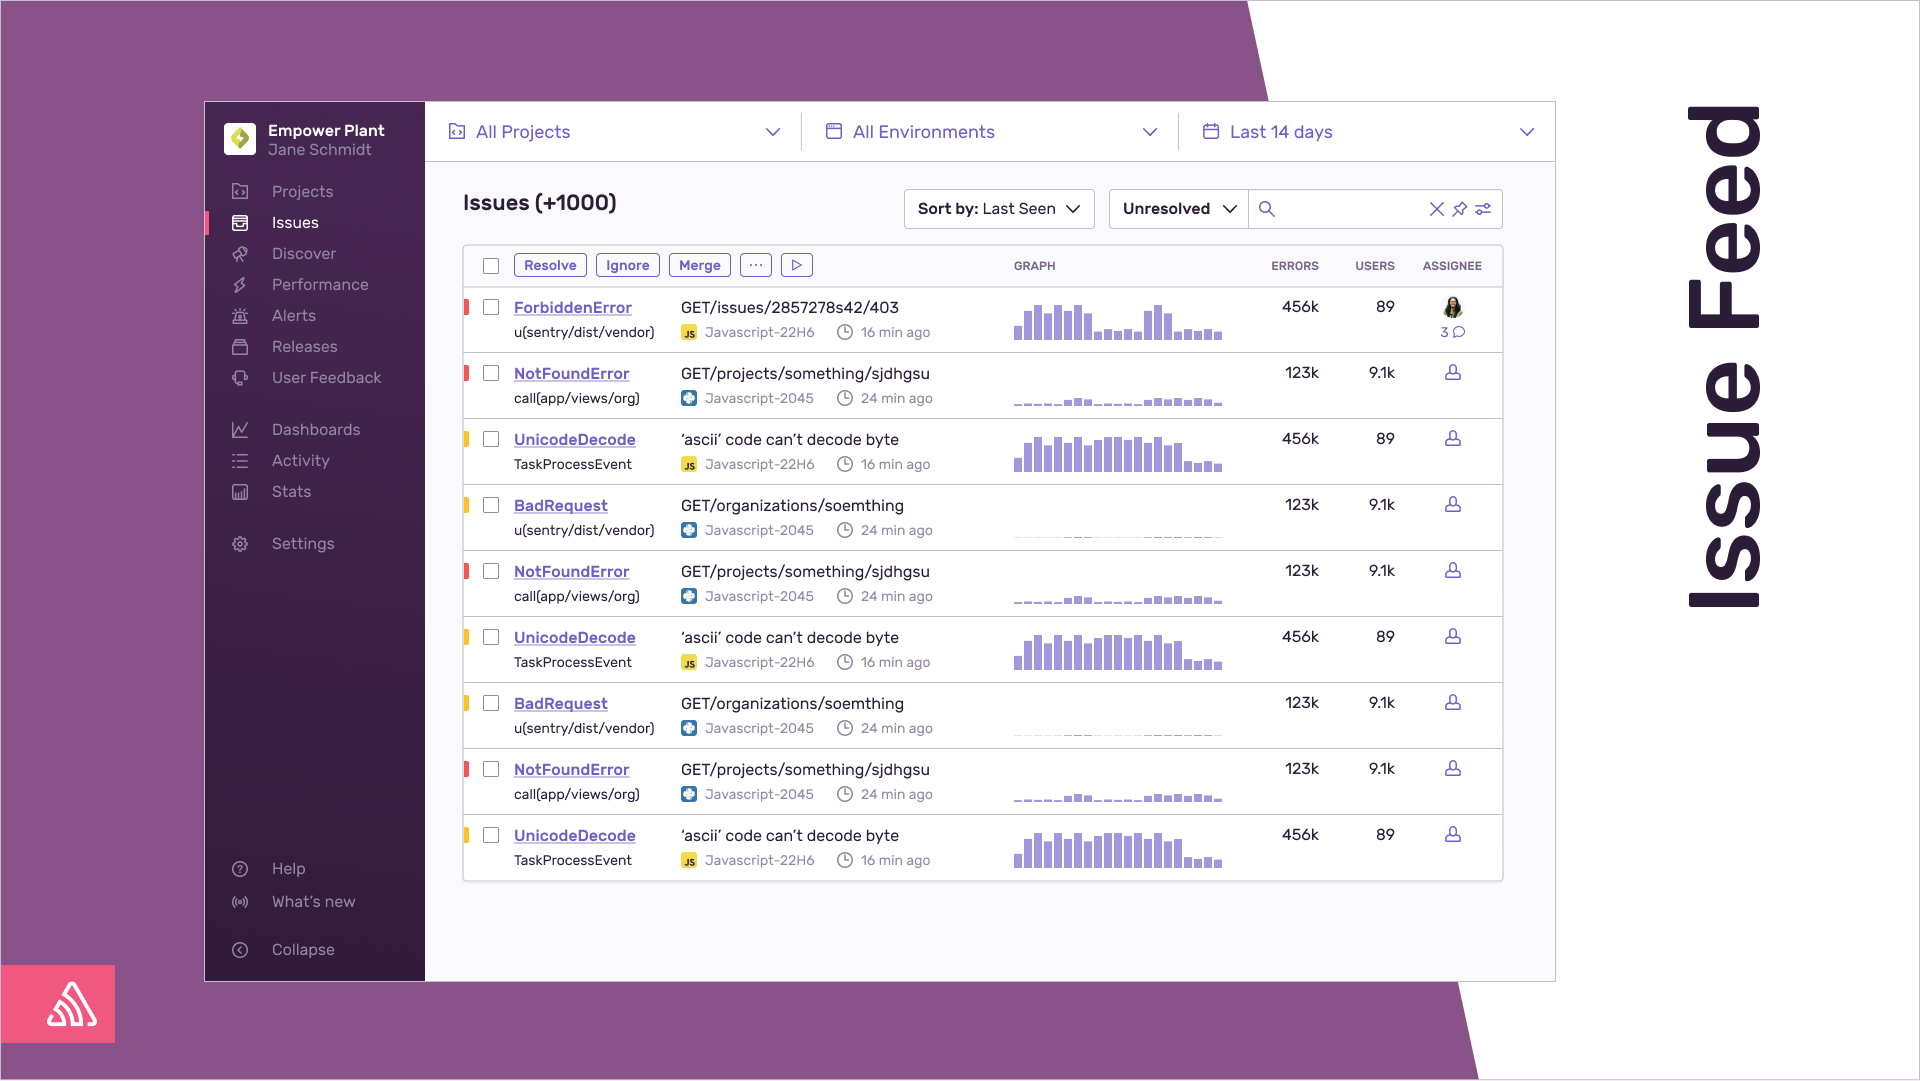Click the play realtime updates icon
Image resolution: width=1920 pixels, height=1081 pixels.
coord(796,265)
